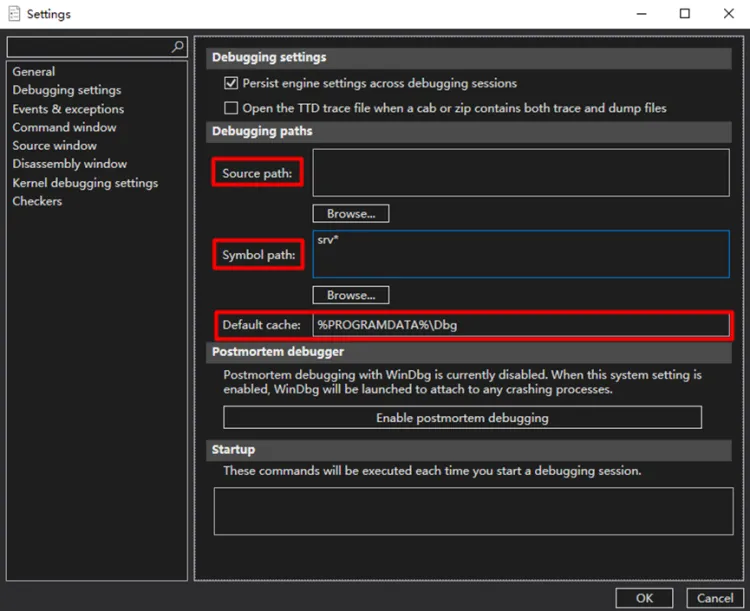Click the Symbol path text box
This screenshot has height=611, width=750.
coord(521,254)
